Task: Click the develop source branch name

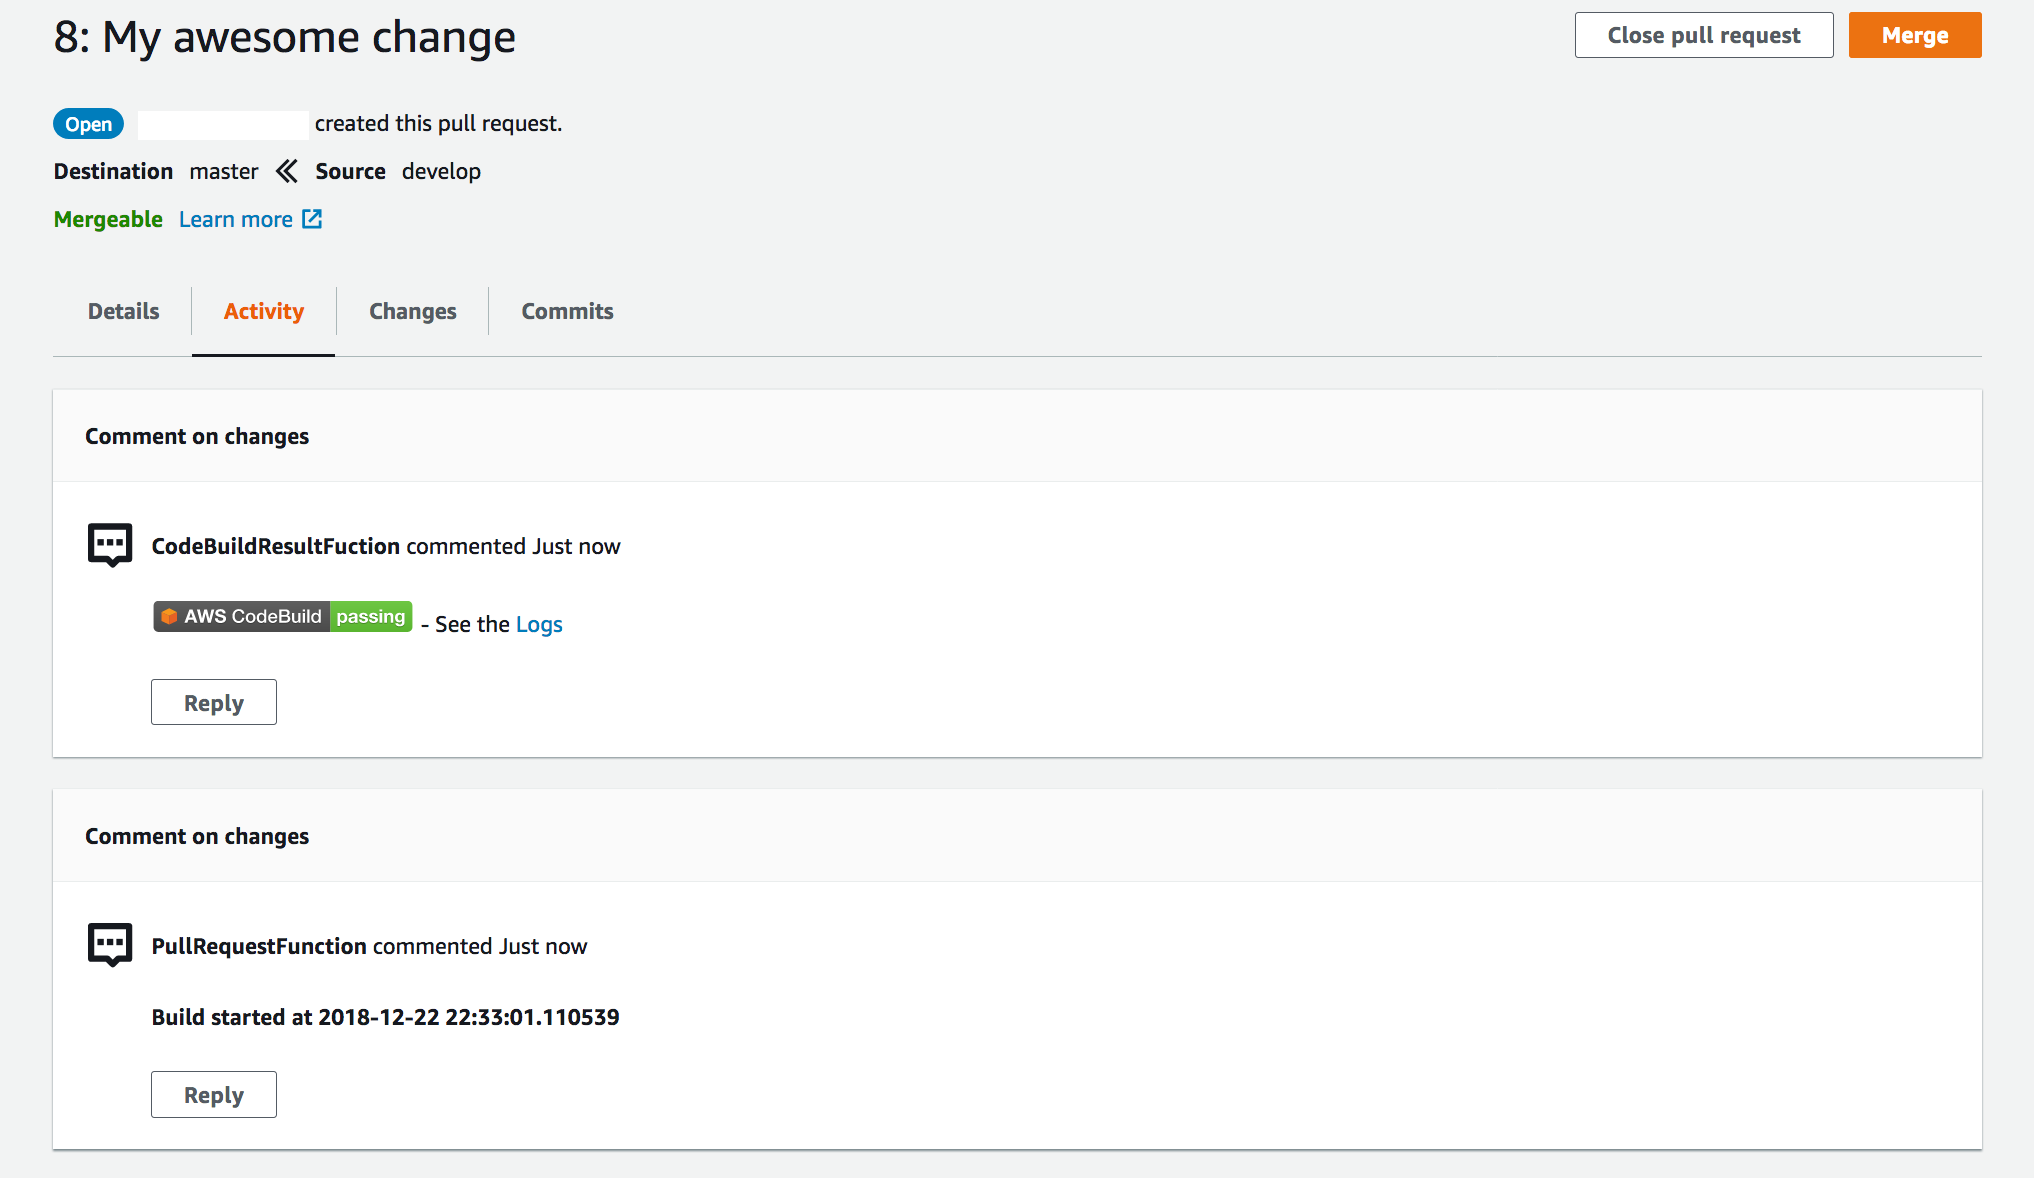Action: [441, 171]
